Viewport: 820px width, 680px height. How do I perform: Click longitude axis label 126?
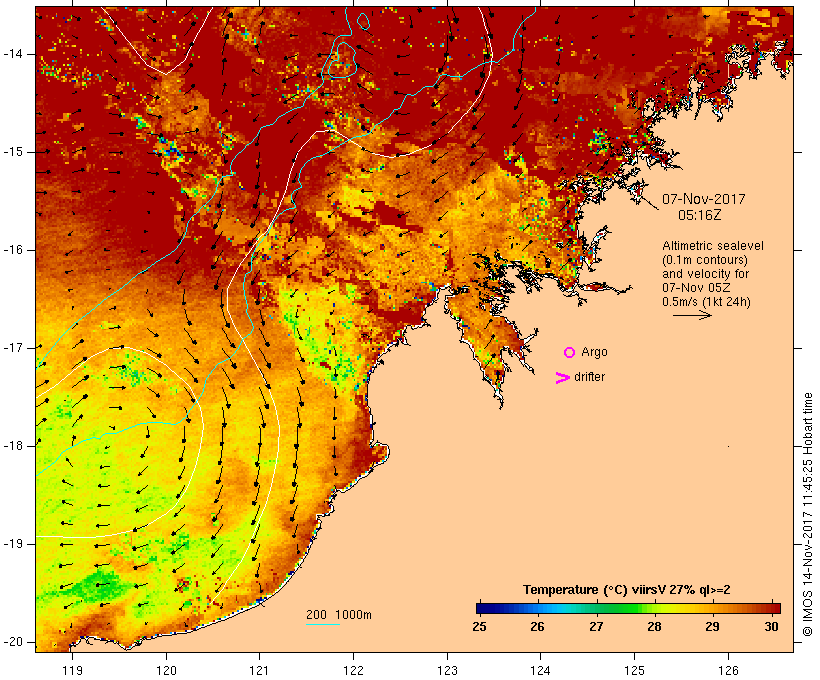(728, 671)
